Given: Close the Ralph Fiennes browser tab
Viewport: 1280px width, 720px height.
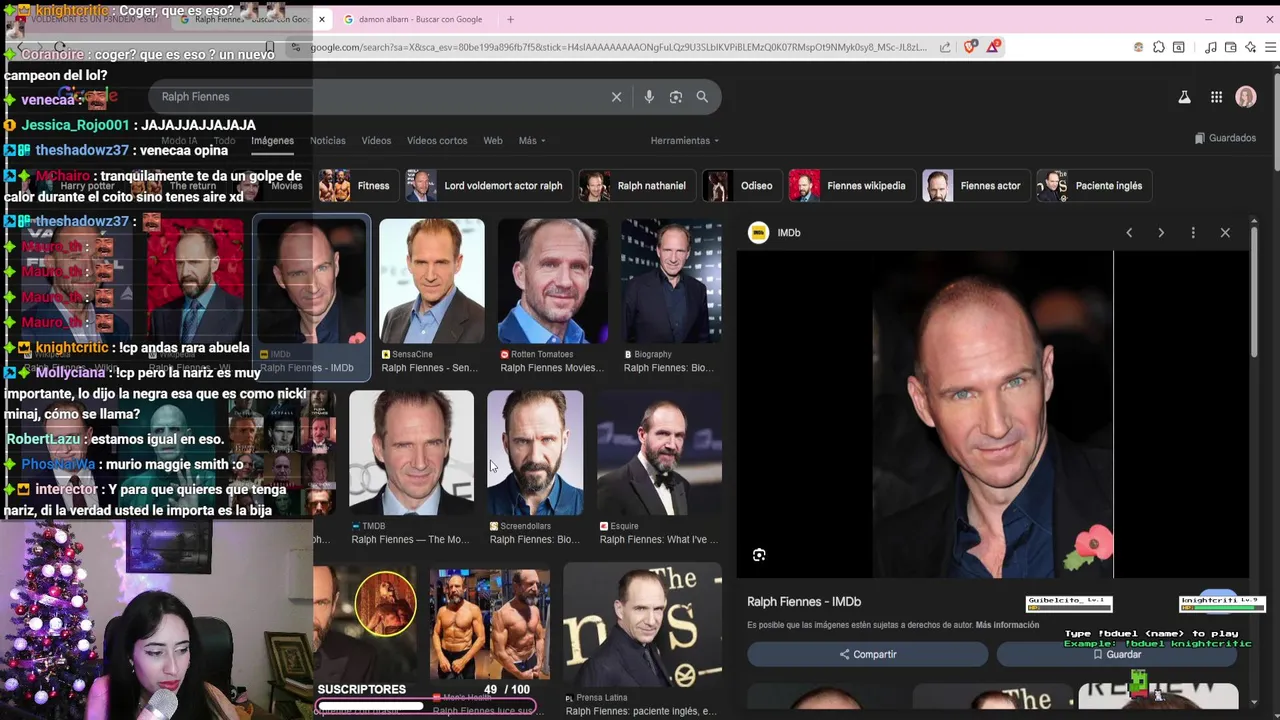Looking at the screenshot, I should [321, 19].
